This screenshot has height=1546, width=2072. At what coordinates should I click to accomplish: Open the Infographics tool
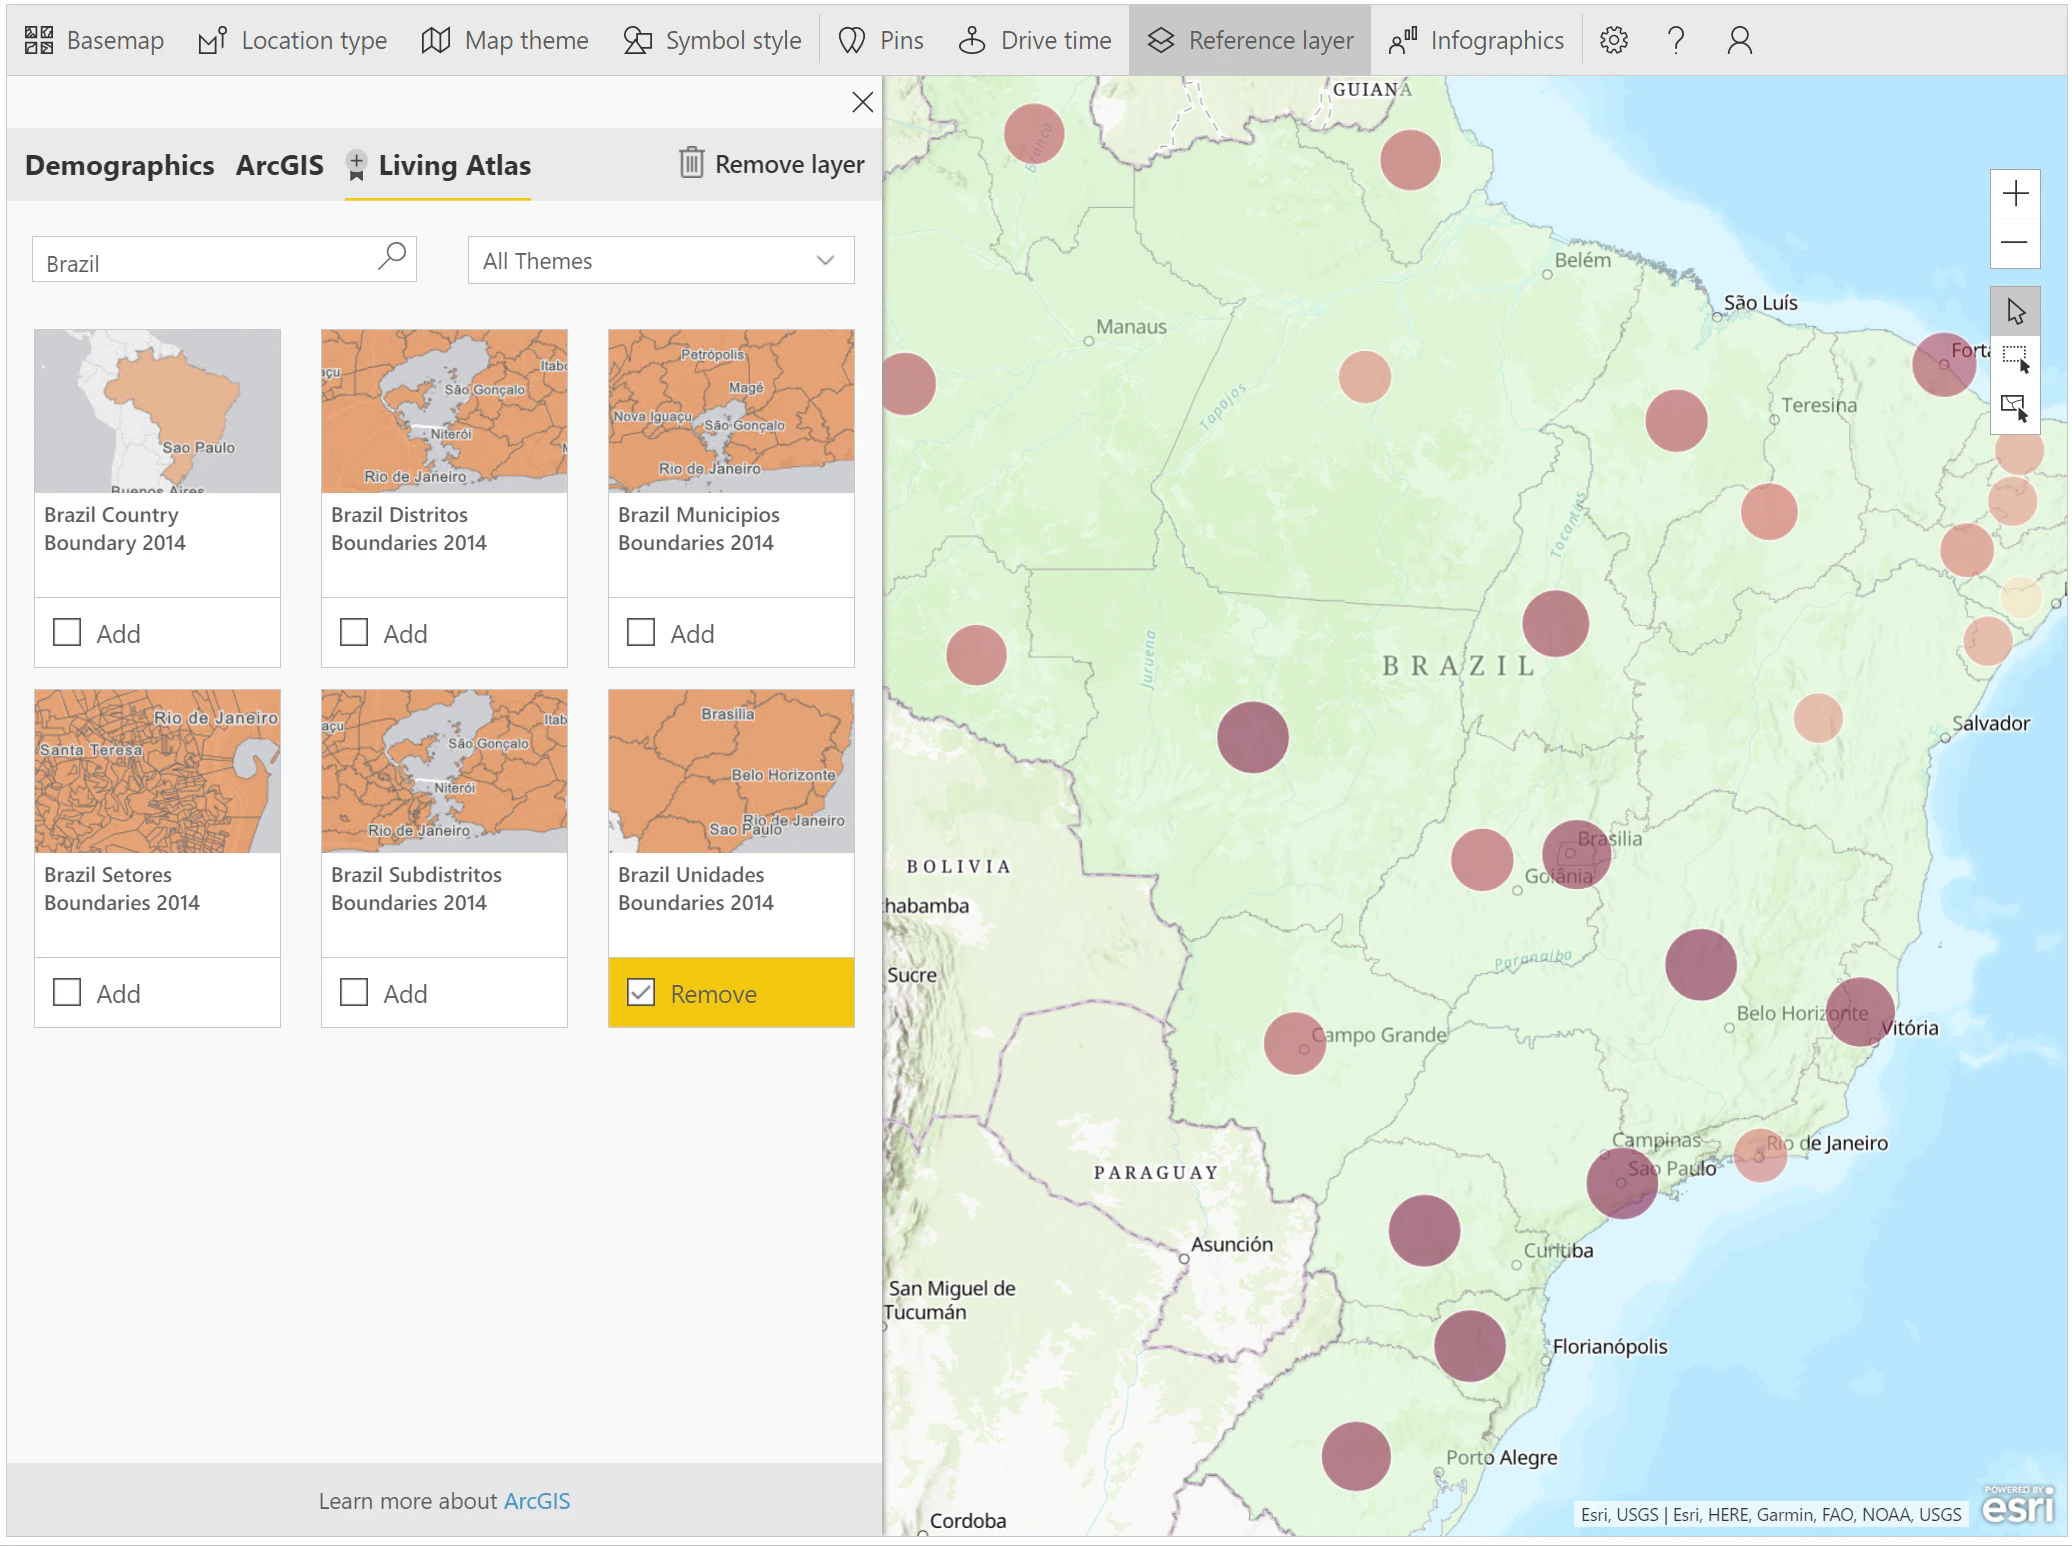coord(1476,40)
